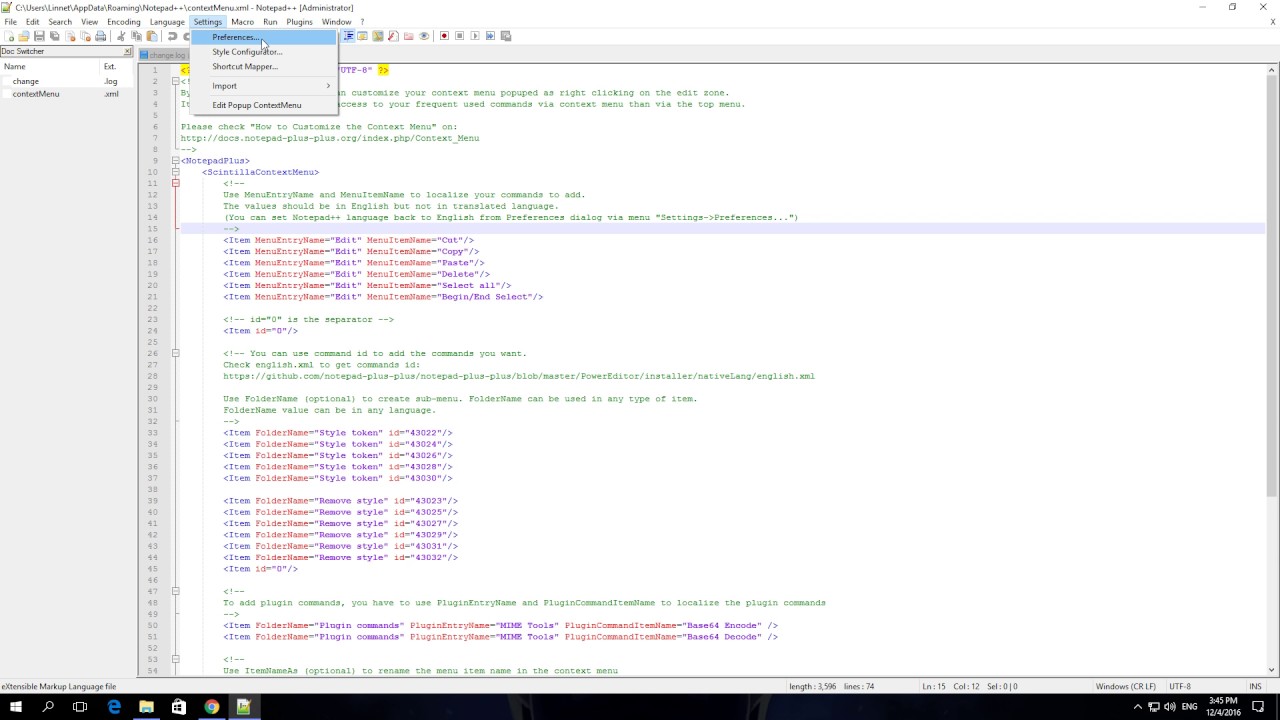Click the Paste toolbar icon
1280x720 pixels.
coord(152,36)
